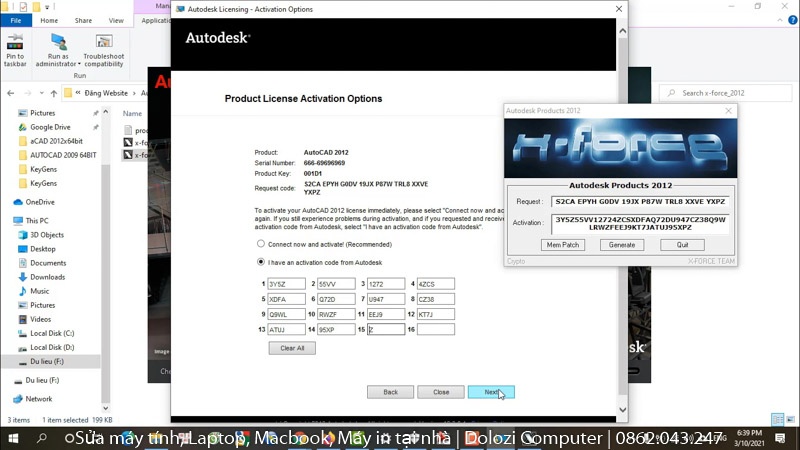Screen dimensions: 800x450
Task: Click Next to continue activation
Action: coord(491,392)
